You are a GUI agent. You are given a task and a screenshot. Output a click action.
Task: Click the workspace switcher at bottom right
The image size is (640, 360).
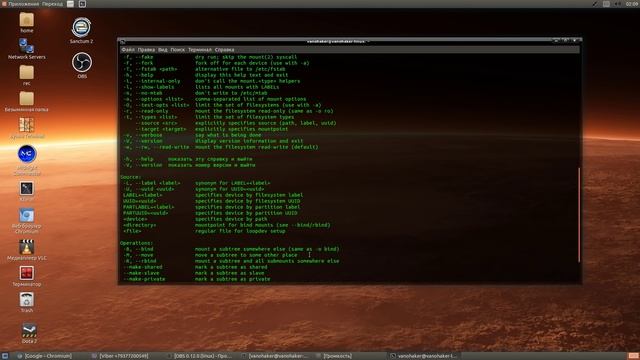[x=633, y=356]
